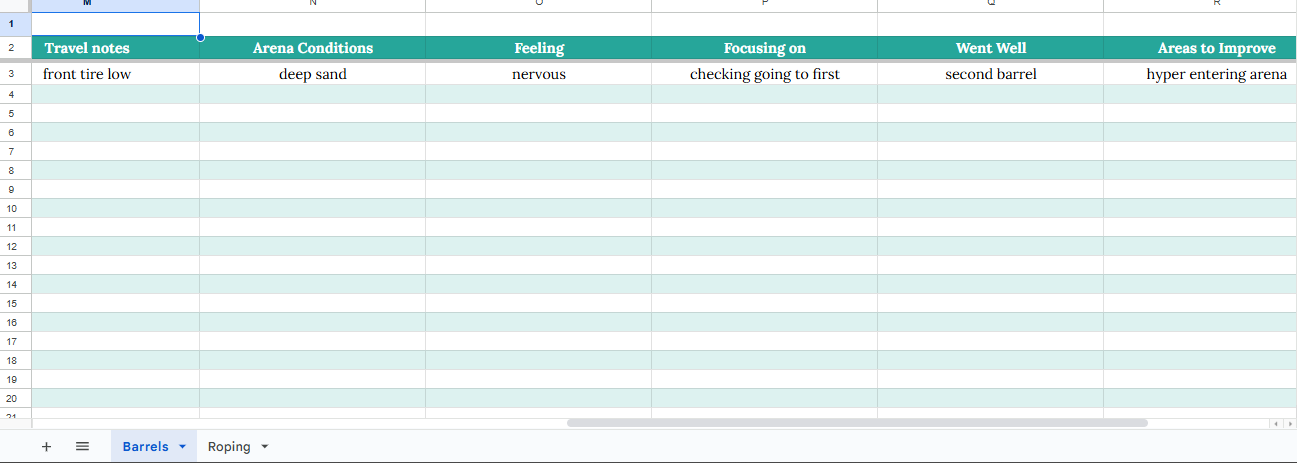
Task: Select the Areas to Improve header cell
Action: [x=1200, y=48]
